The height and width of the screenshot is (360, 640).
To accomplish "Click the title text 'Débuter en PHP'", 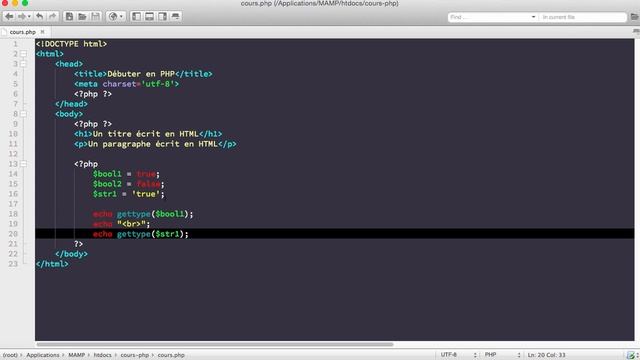I will point(141,74).
